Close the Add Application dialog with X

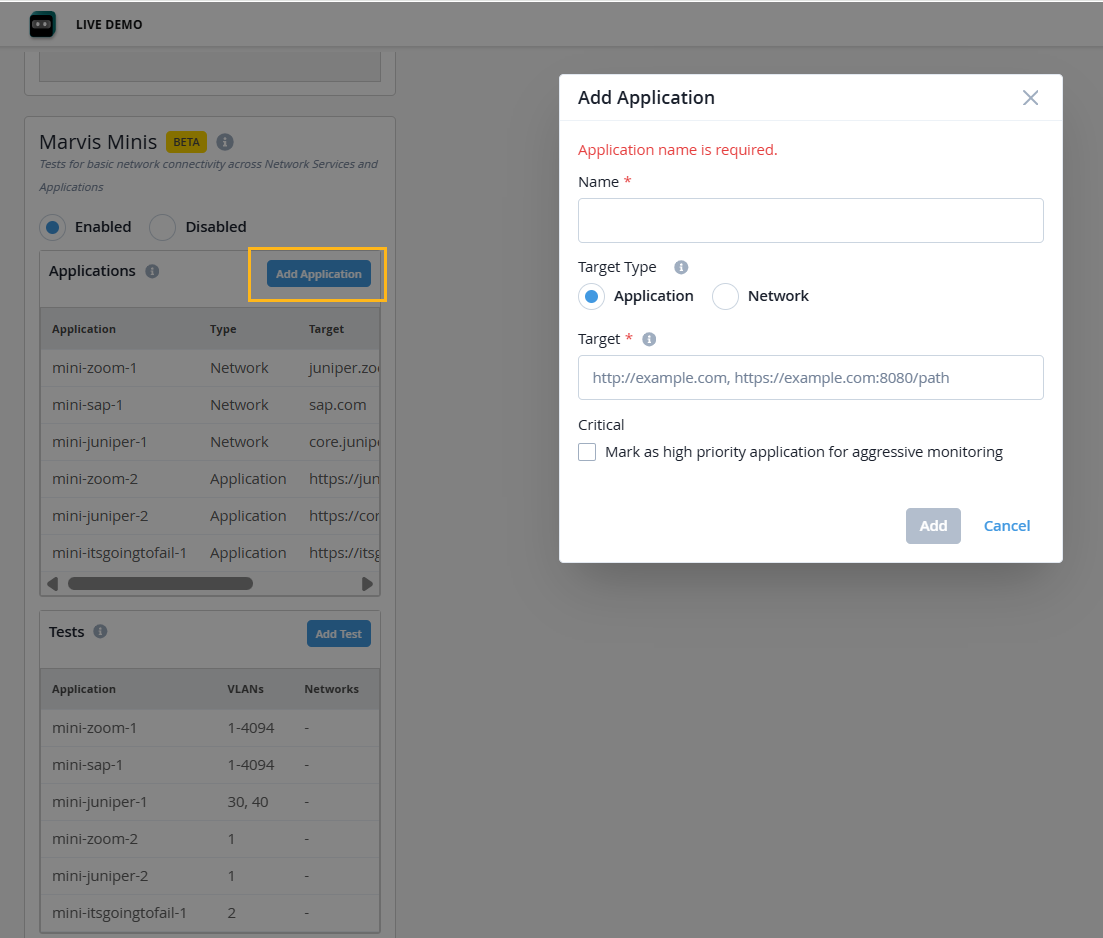[x=1030, y=98]
